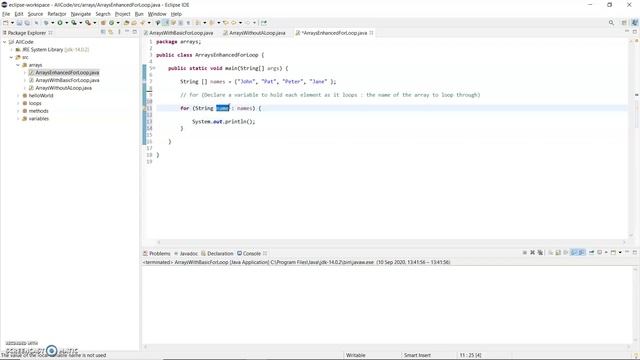This screenshot has width=640, height=360.
Task: Open the Open Perspective icon
Action: pyautogui.click(x=624, y=23)
